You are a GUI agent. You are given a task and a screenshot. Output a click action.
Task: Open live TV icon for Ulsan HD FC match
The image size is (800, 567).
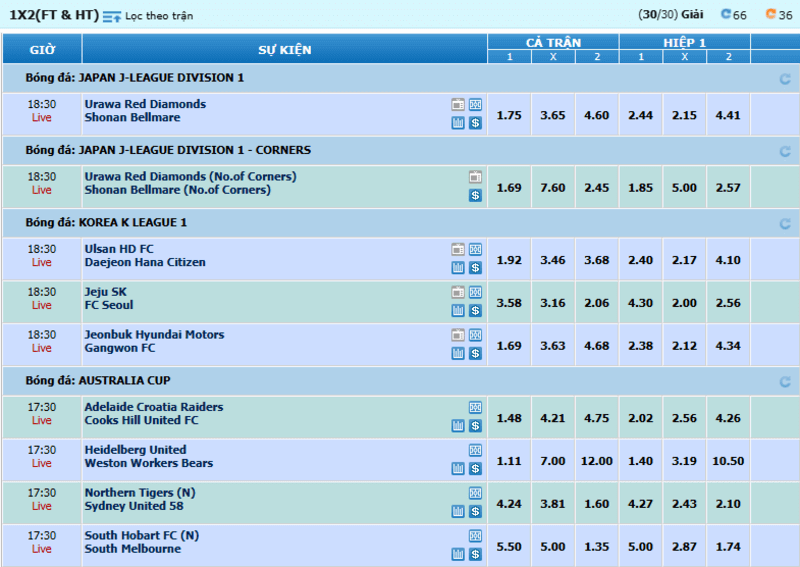tap(458, 250)
